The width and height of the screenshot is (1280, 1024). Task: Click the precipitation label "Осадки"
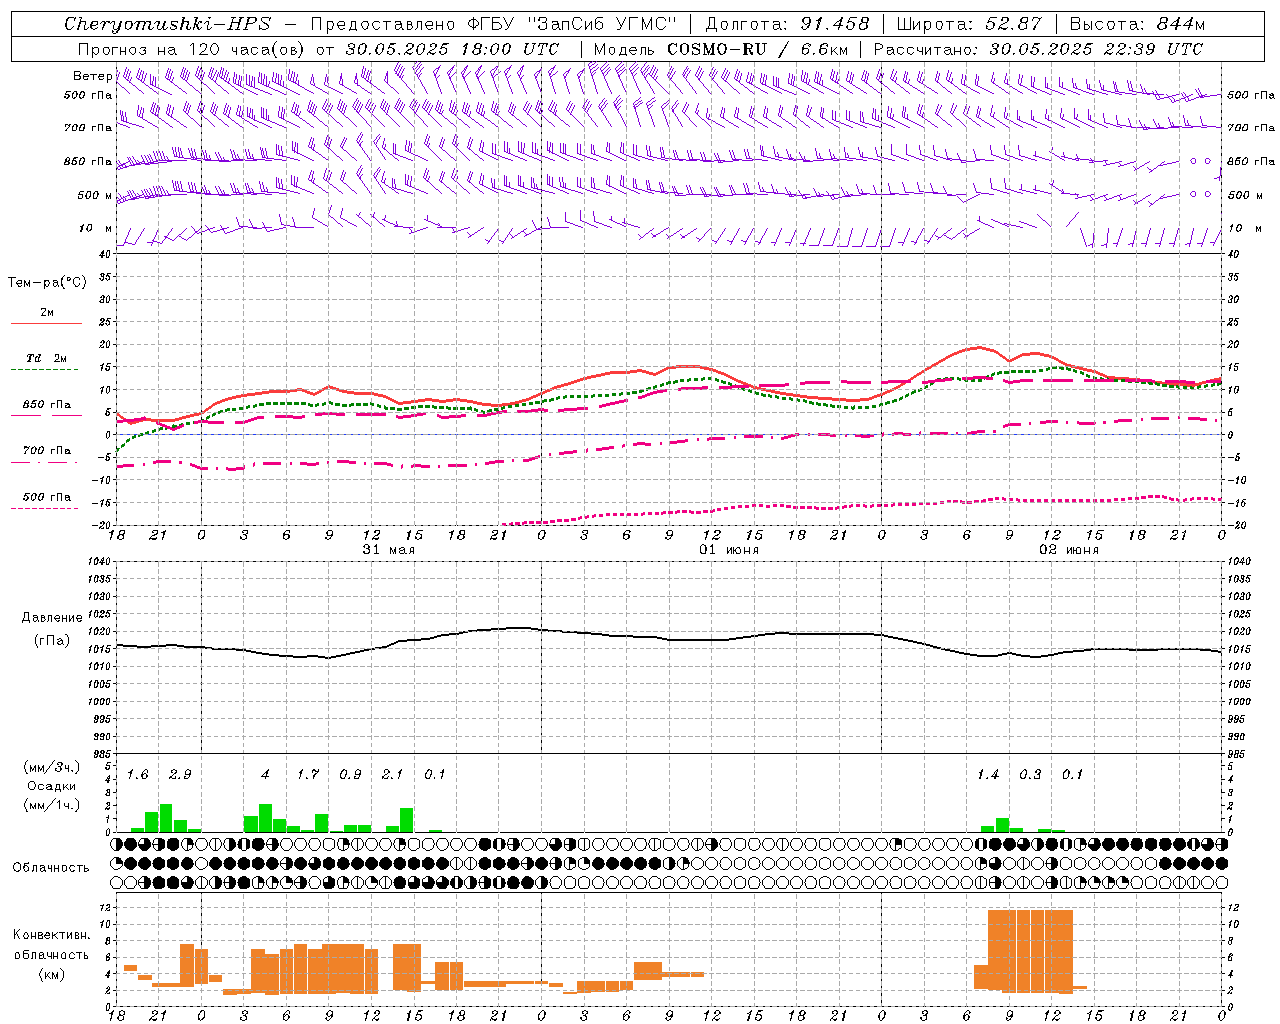click(51, 786)
